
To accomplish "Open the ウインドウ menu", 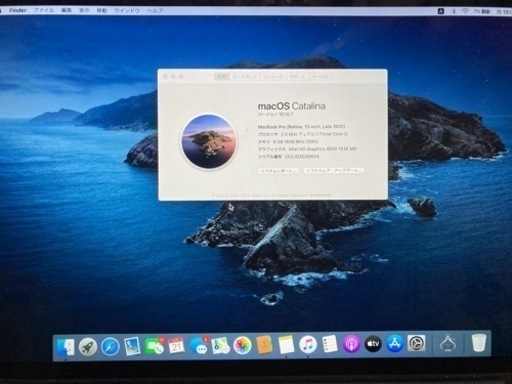I will click(x=127, y=10).
